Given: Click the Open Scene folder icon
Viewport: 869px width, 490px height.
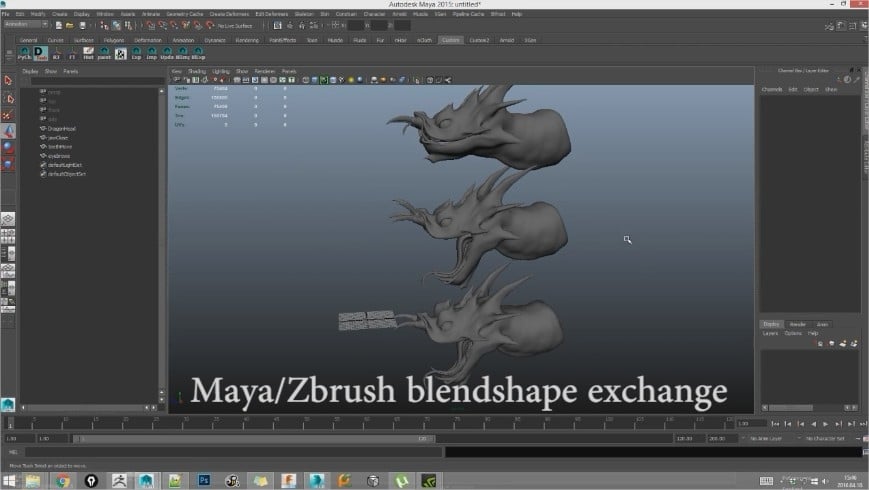Looking at the screenshot, I should point(70,25).
